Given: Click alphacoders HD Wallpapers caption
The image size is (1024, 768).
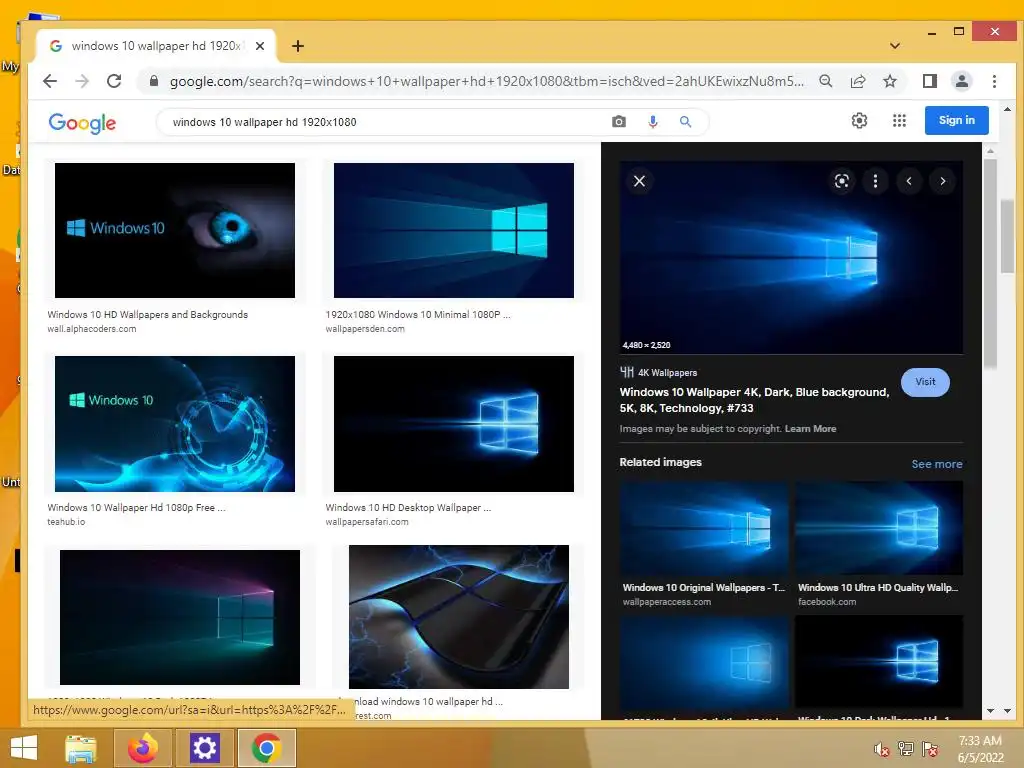Looking at the screenshot, I should (148, 314).
